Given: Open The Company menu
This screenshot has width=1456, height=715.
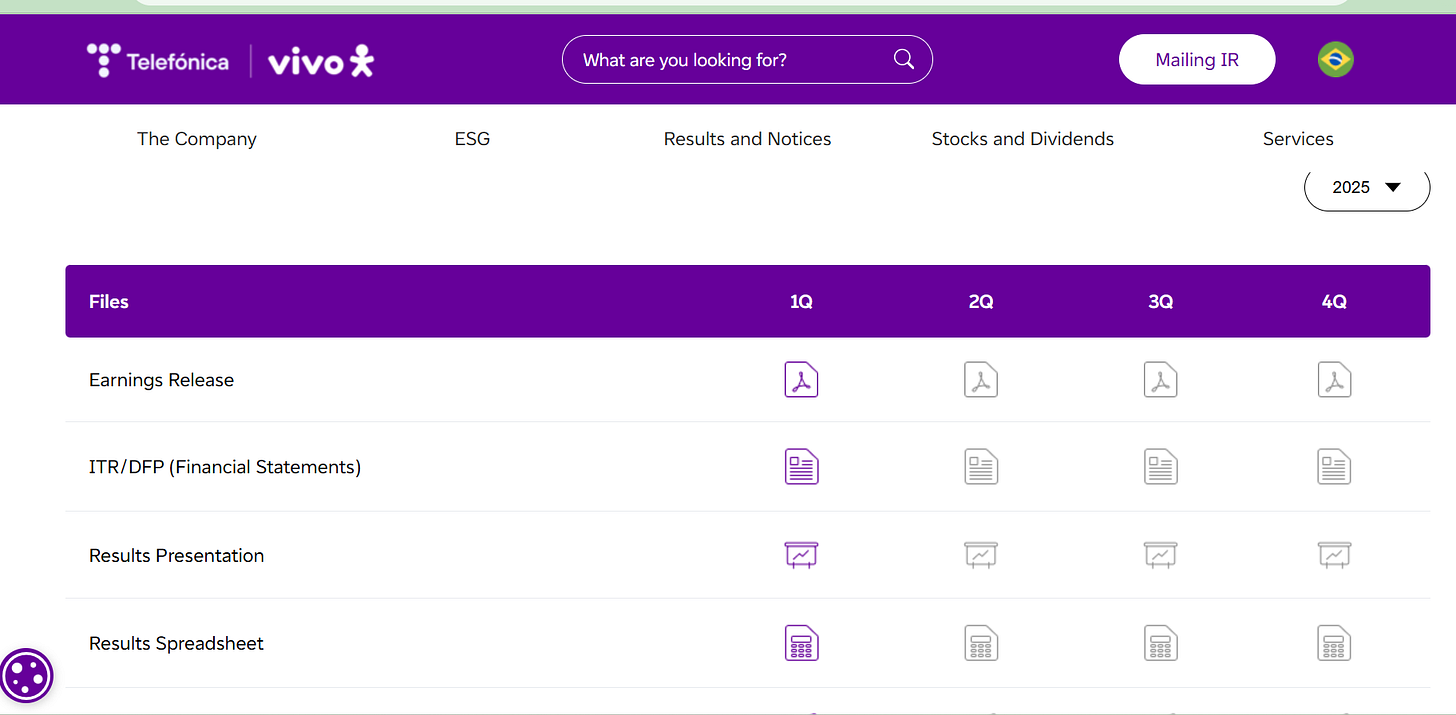Looking at the screenshot, I should click(x=197, y=139).
